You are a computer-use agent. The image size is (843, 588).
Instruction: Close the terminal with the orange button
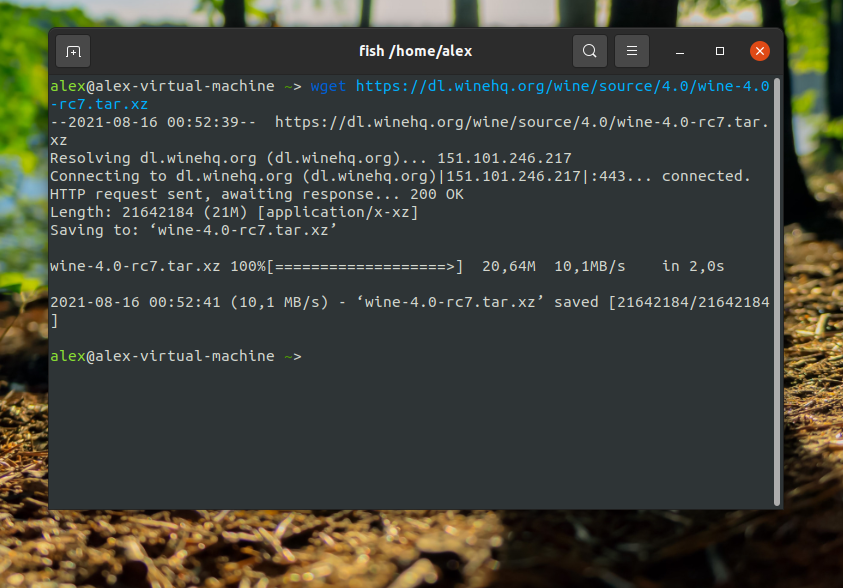(x=760, y=51)
